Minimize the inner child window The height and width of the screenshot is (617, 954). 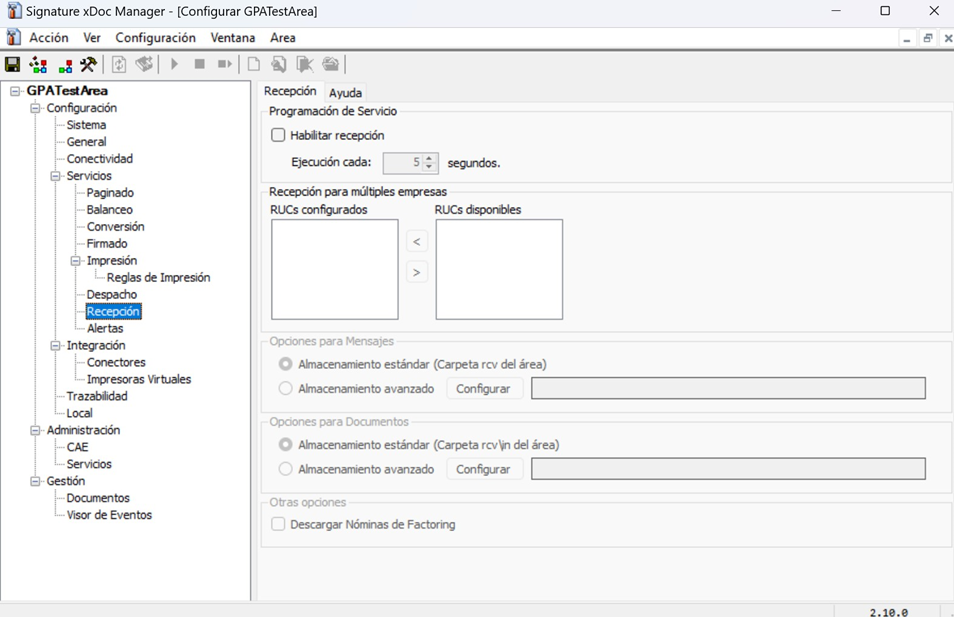pyautogui.click(x=907, y=38)
